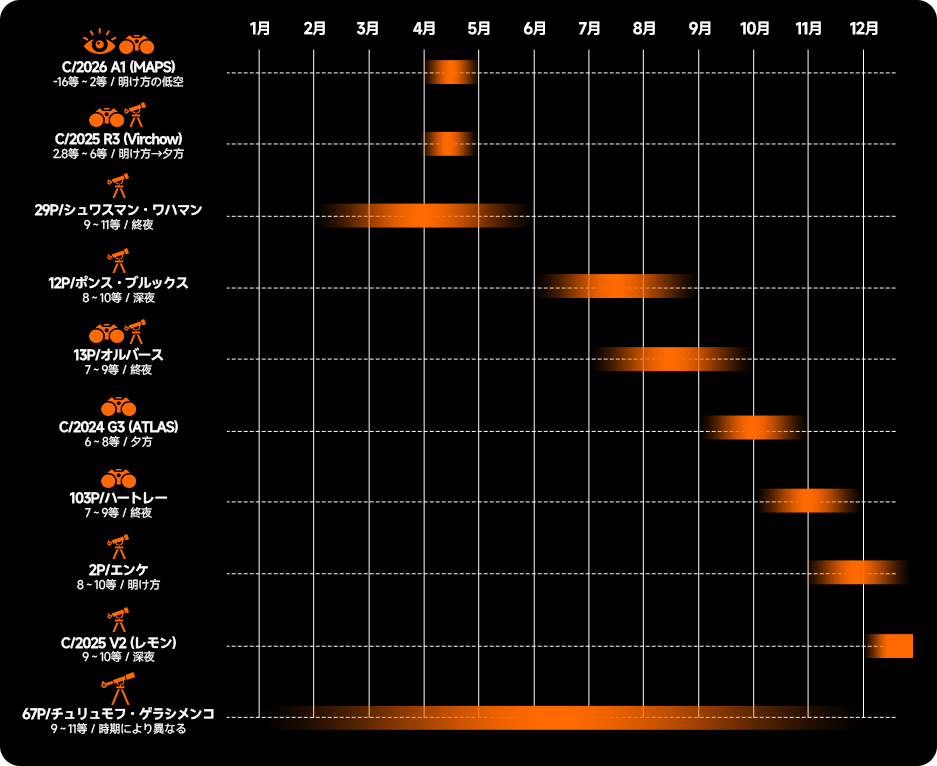Click the telescope icon above 12P/ポンス・ブルックス
937x766 pixels.
[118, 260]
